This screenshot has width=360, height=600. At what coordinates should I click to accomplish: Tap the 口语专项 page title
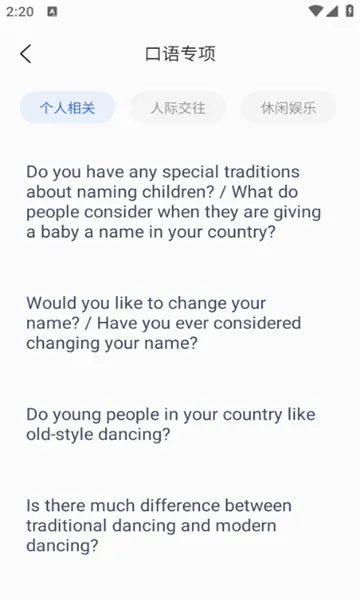click(x=180, y=54)
